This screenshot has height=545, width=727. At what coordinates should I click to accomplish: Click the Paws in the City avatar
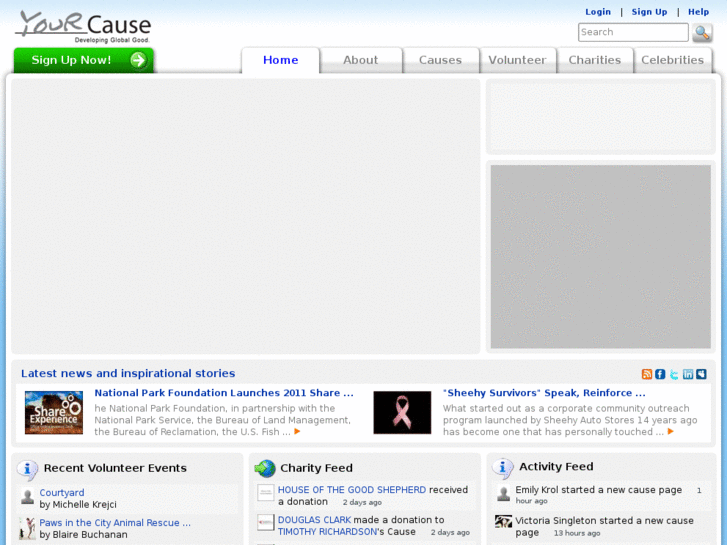tap(27, 528)
